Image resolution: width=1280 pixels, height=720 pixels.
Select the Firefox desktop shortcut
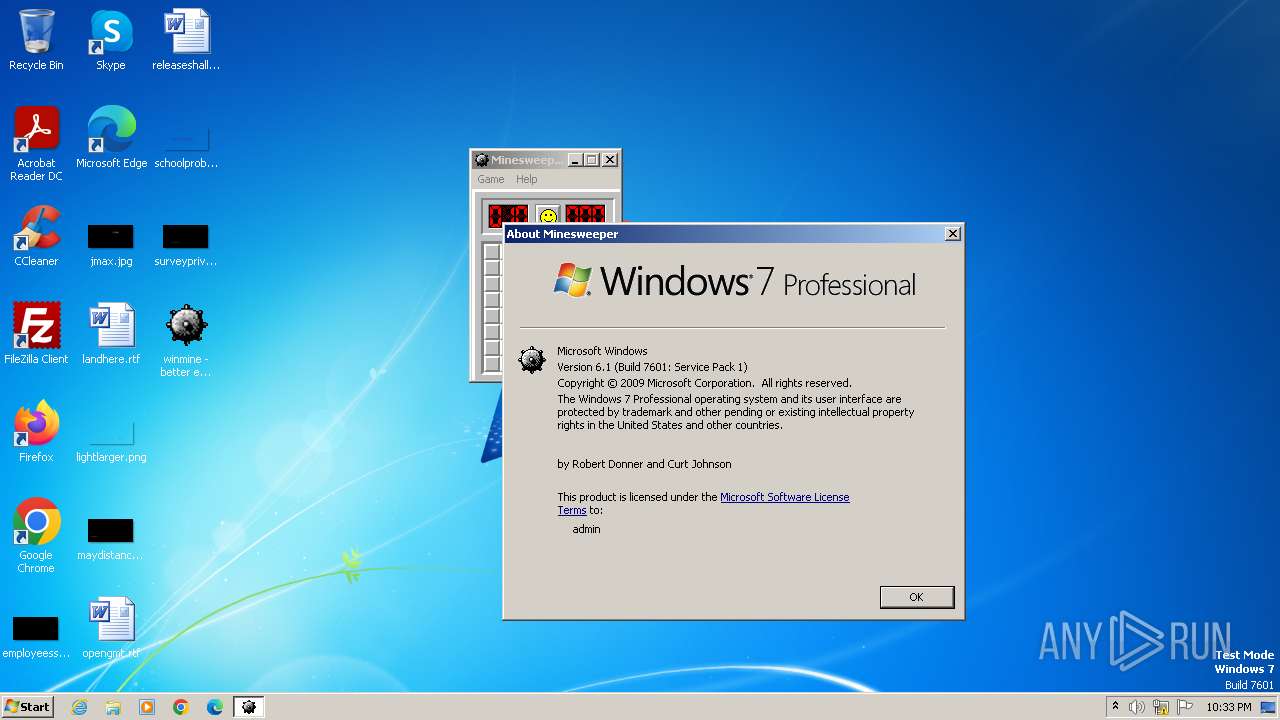(x=36, y=432)
